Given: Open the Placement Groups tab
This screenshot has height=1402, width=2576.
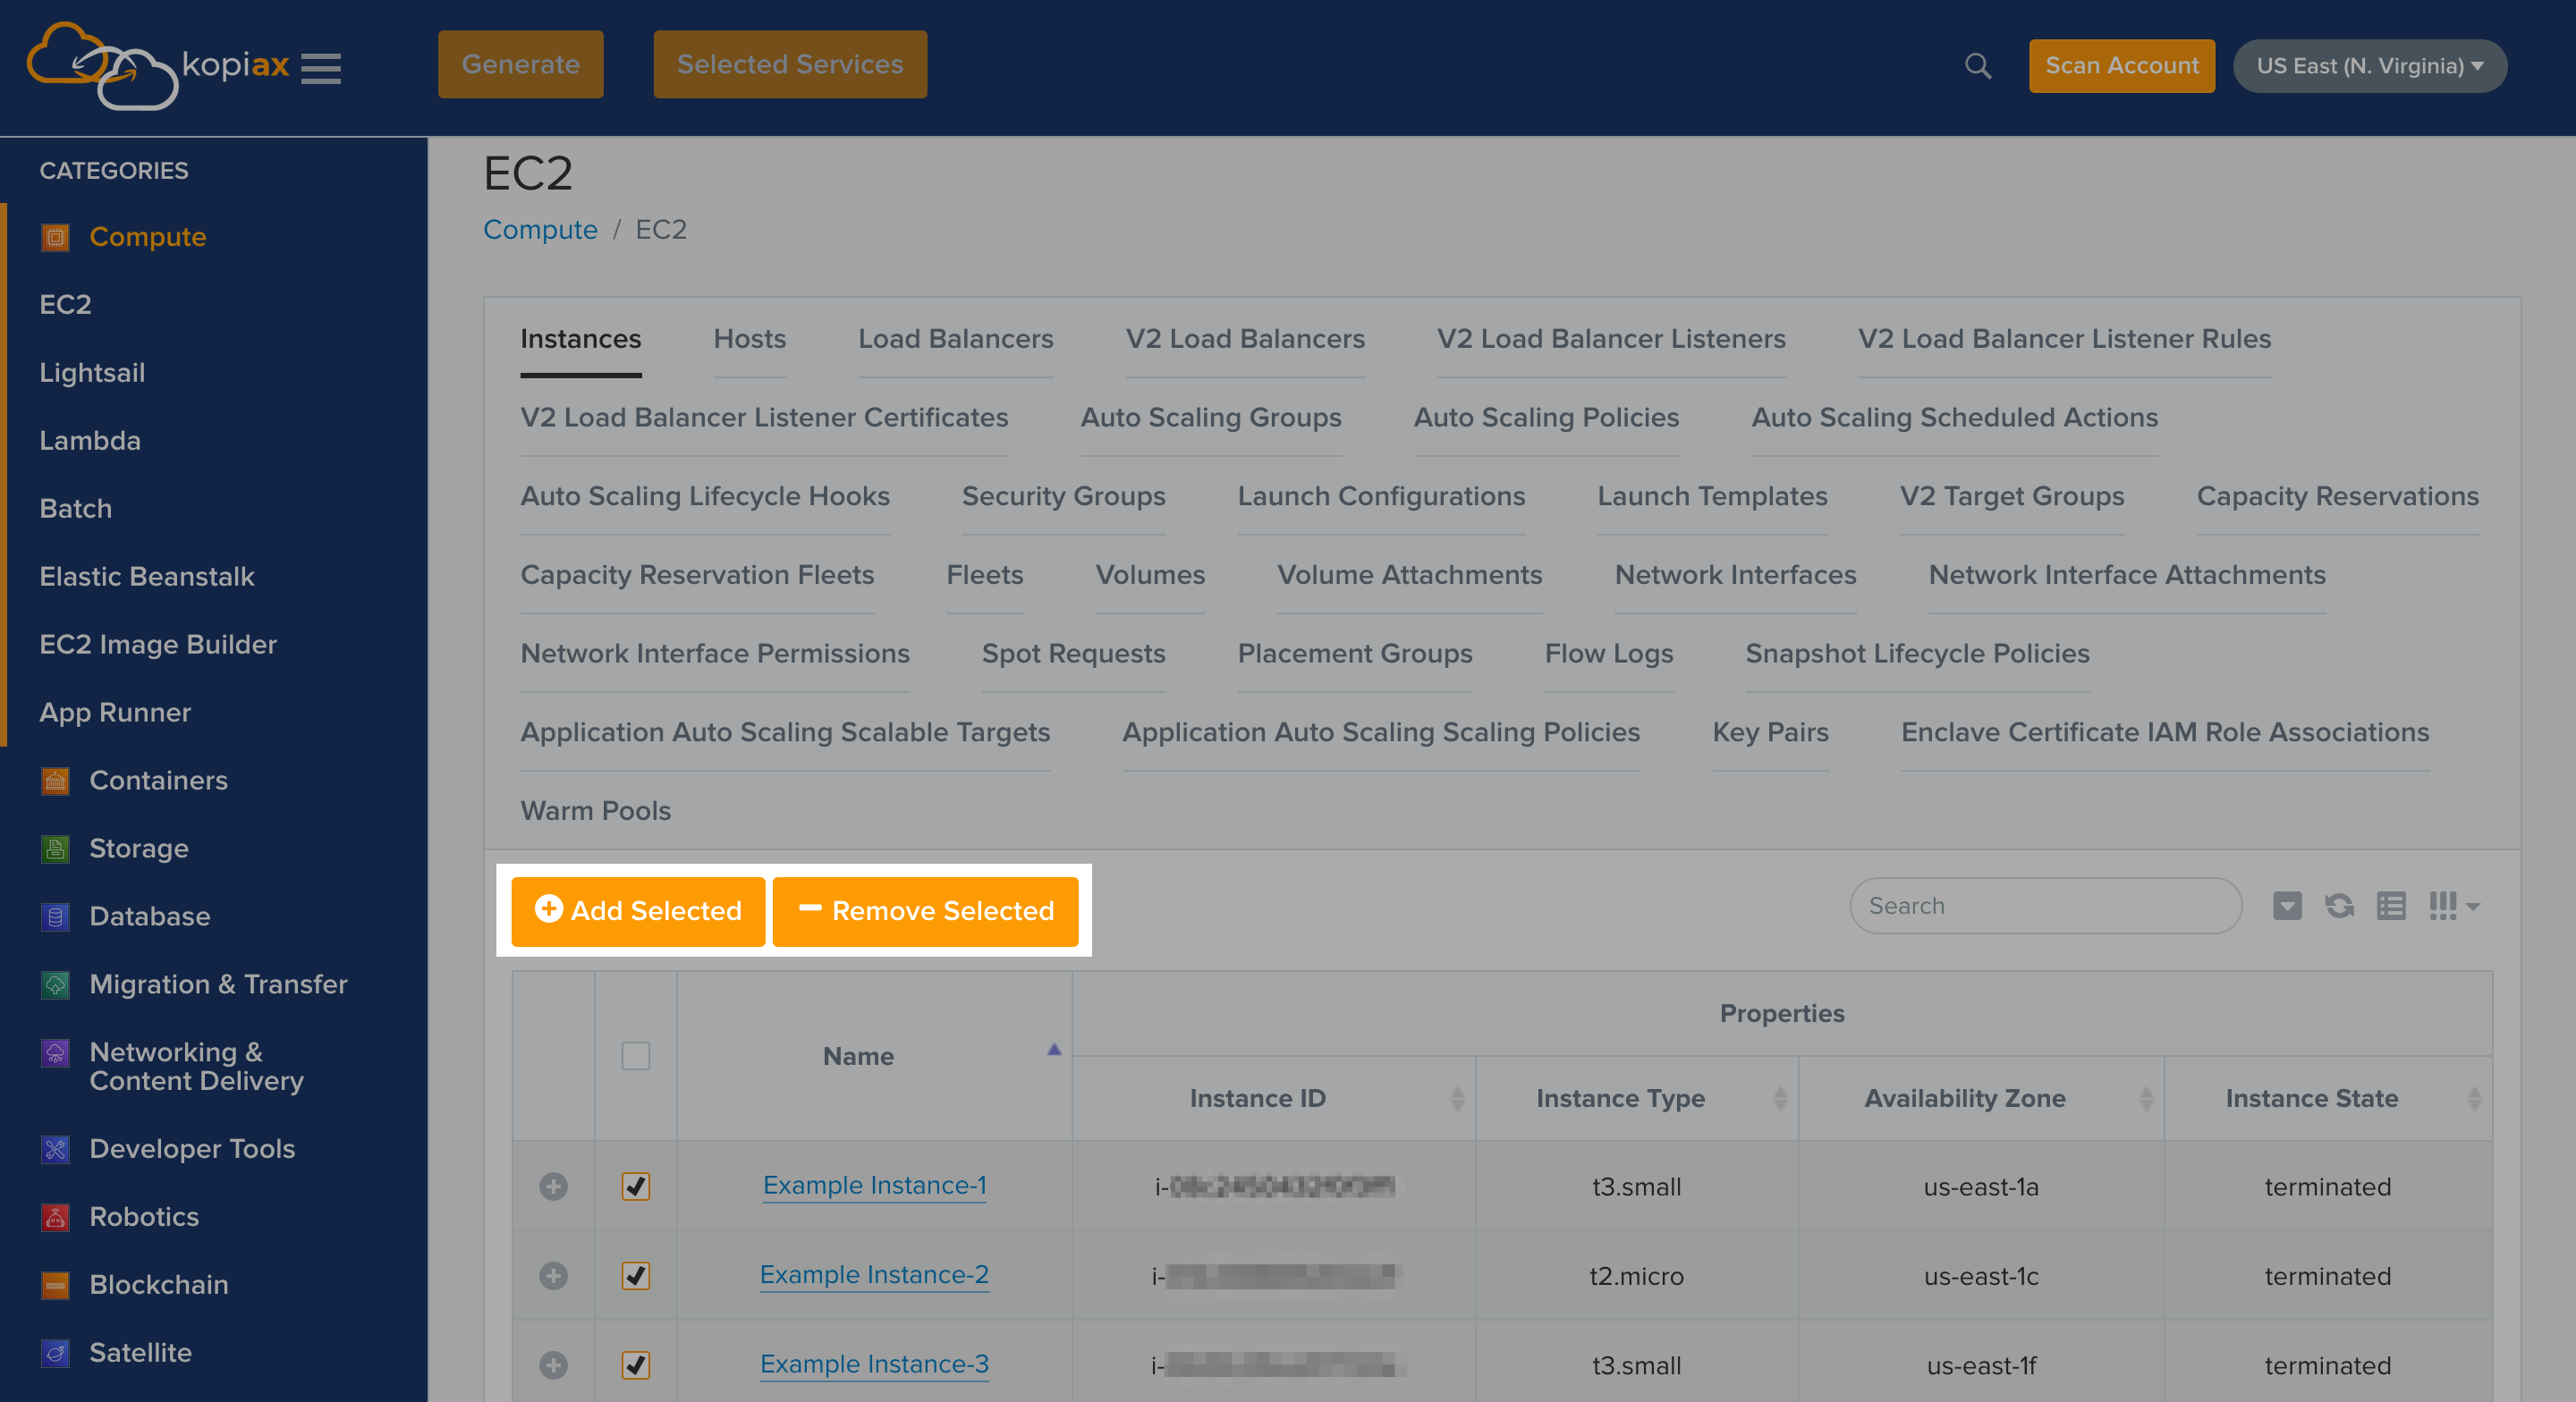Looking at the screenshot, I should pyautogui.click(x=1354, y=654).
